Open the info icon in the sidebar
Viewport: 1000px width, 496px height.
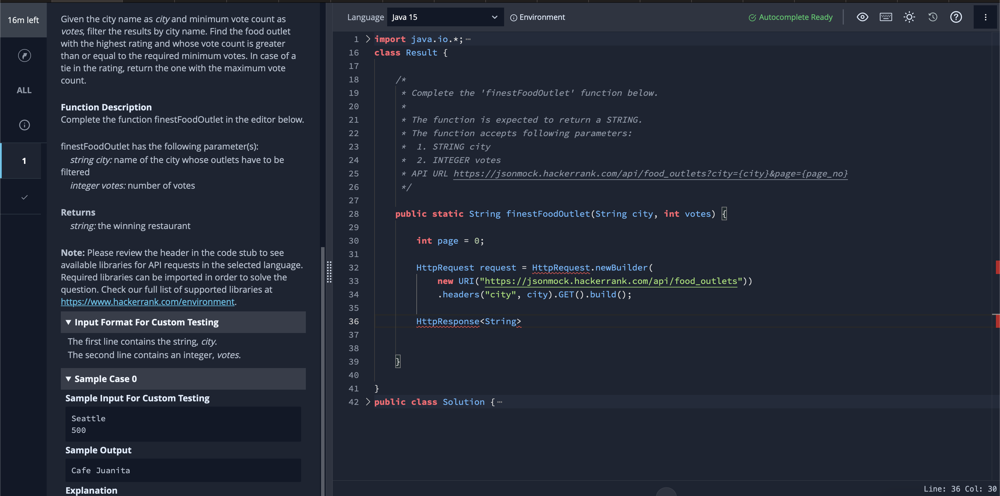(24, 125)
